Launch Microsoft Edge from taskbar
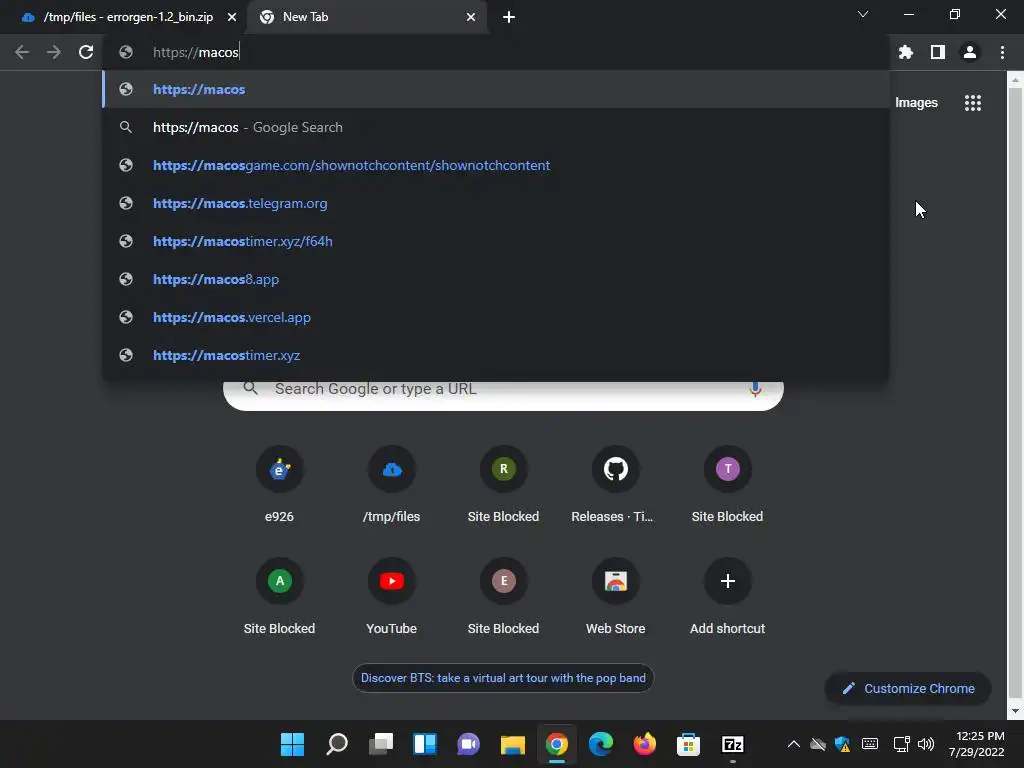Screen dimensions: 1024x768 [x=600, y=744]
